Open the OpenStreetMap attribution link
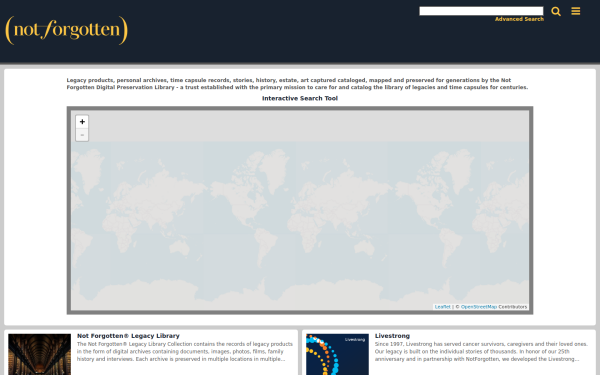 coord(479,307)
